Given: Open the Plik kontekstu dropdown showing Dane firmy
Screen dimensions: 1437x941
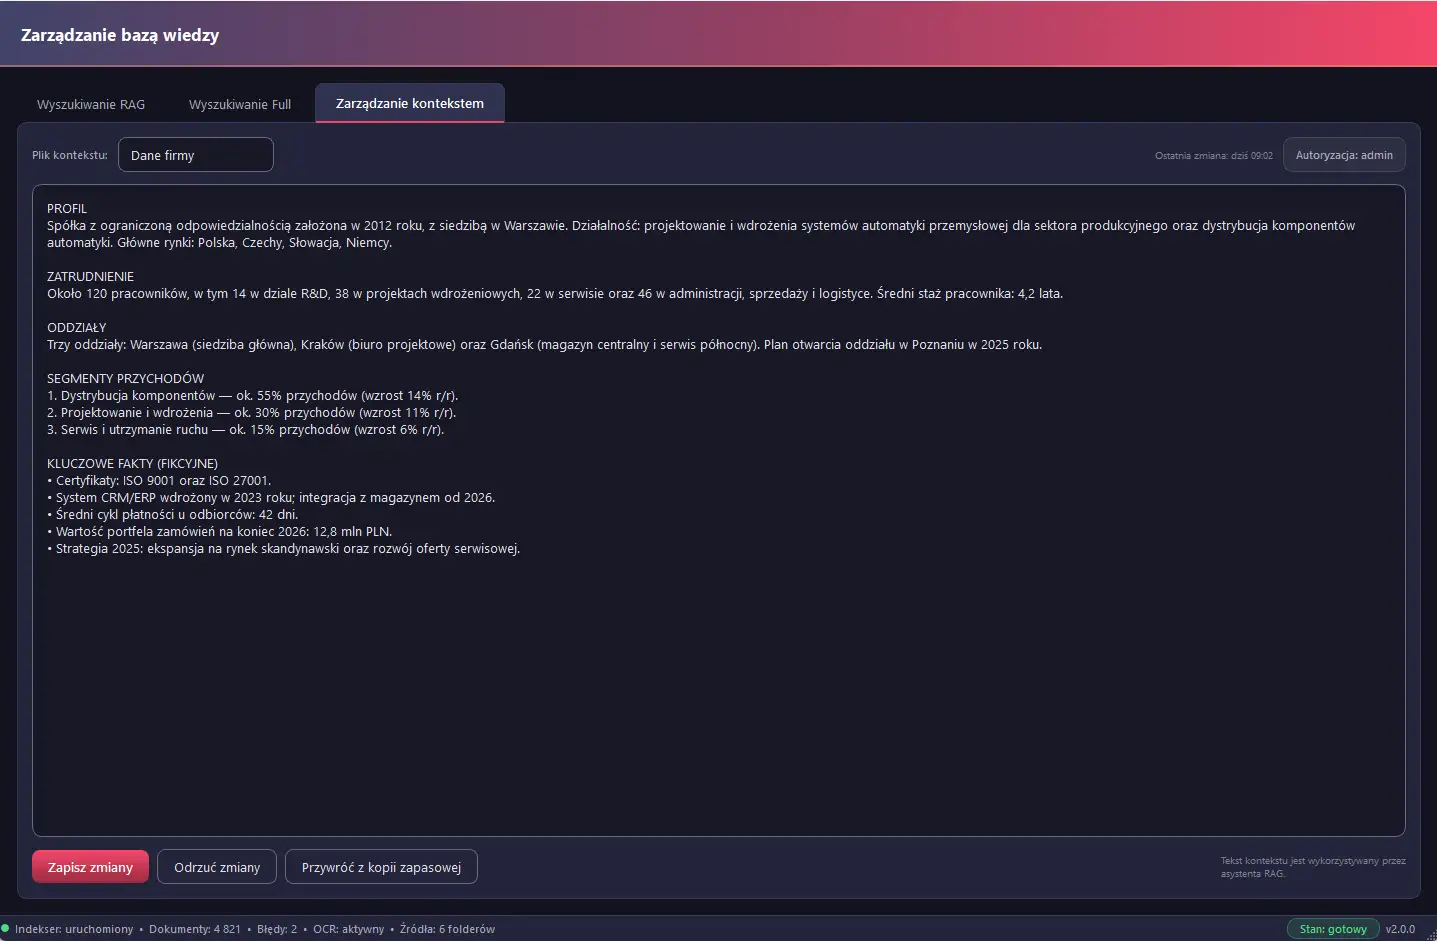Looking at the screenshot, I should (196, 155).
